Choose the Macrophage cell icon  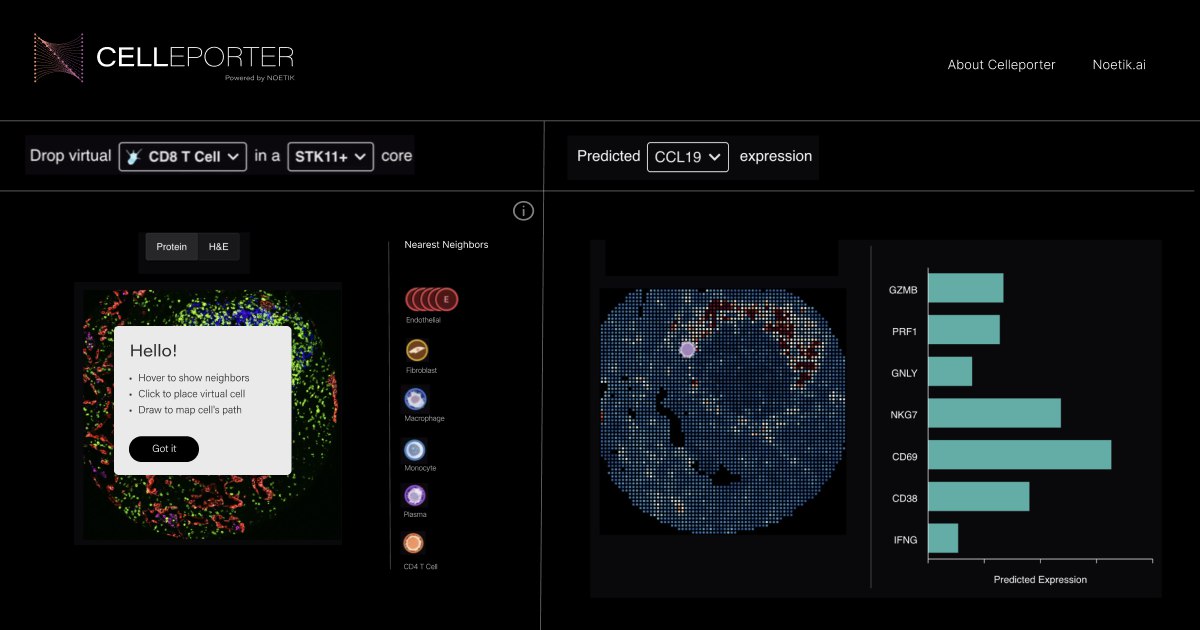(x=415, y=399)
